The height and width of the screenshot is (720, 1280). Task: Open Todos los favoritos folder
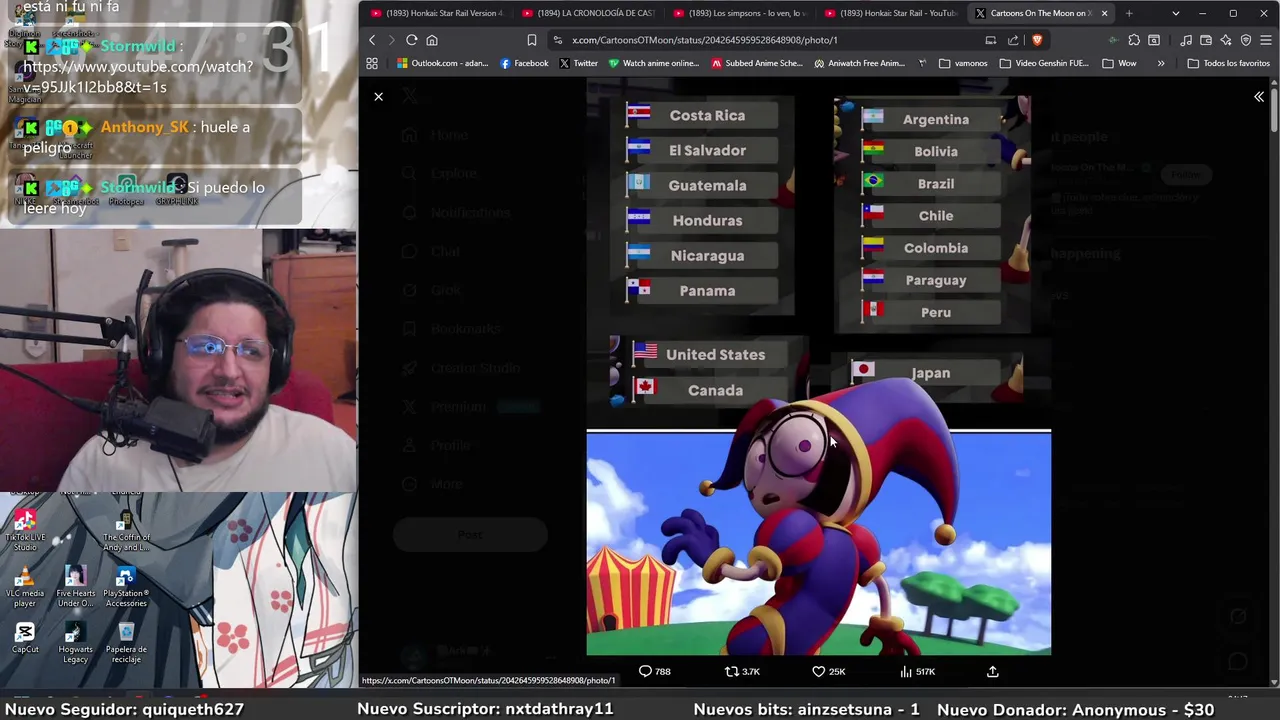click(1228, 63)
